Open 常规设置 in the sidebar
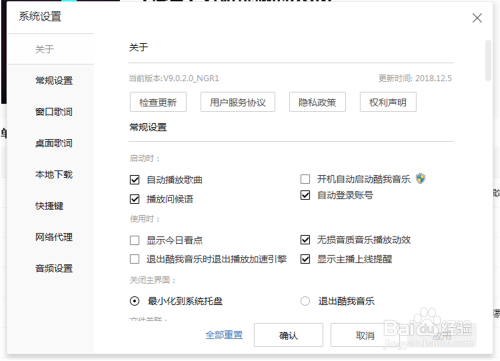Viewport: 500px width, 361px height. 54,81
